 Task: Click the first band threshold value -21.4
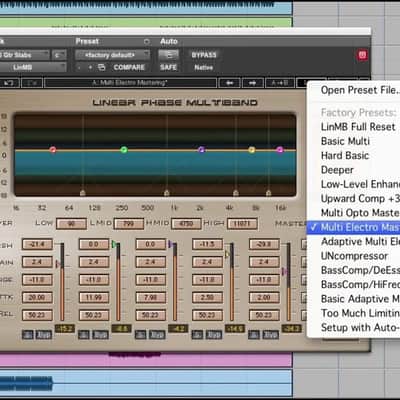[37, 244]
